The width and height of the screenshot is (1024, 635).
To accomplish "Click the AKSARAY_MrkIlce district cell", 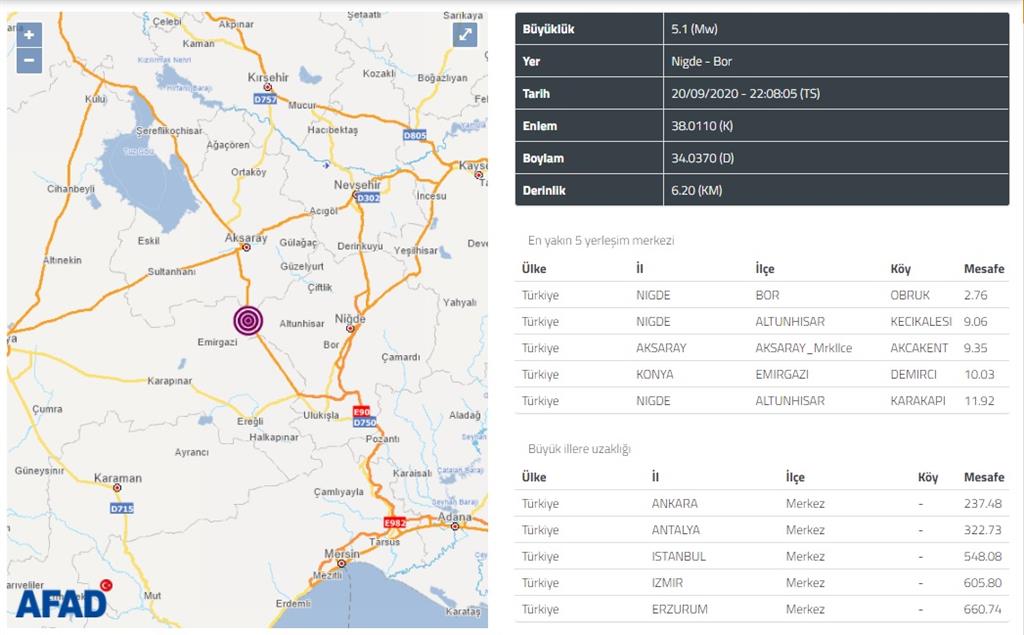I will point(803,348).
